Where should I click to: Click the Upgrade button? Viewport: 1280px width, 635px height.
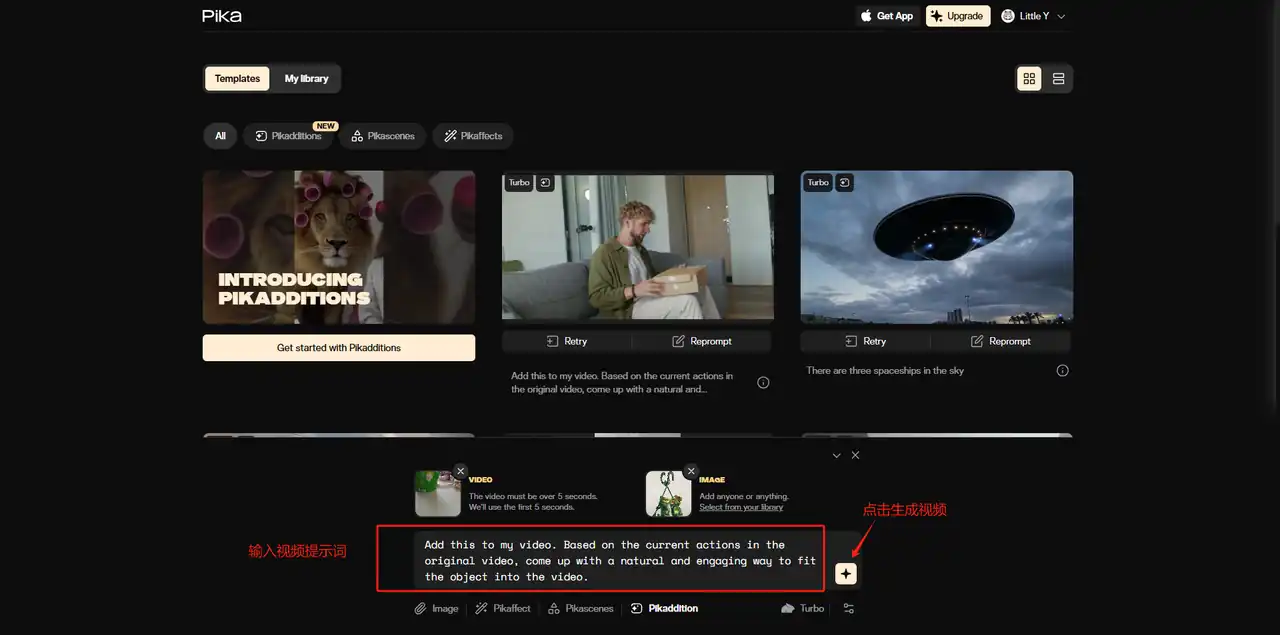(x=958, y=16)
